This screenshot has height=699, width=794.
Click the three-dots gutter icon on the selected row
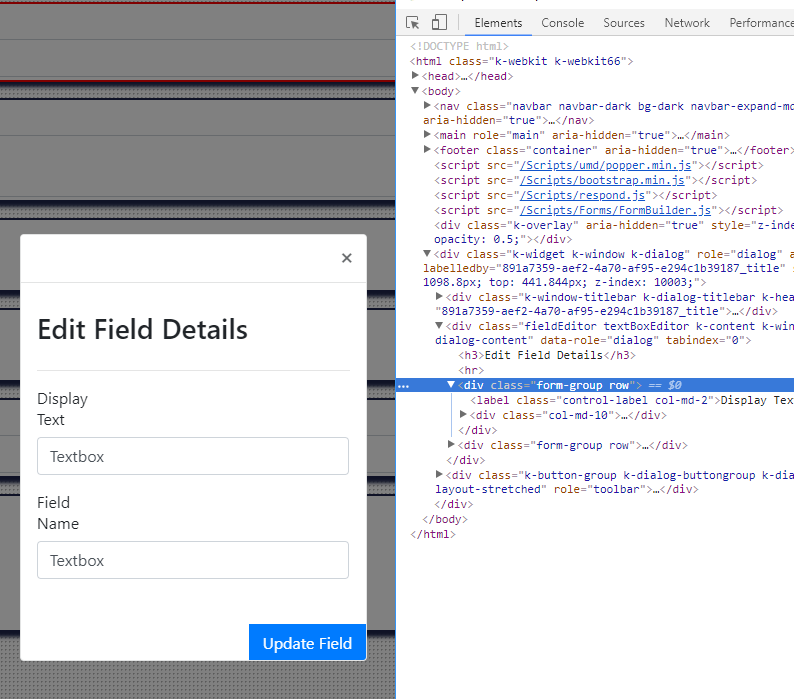click(x=403, y=386)
